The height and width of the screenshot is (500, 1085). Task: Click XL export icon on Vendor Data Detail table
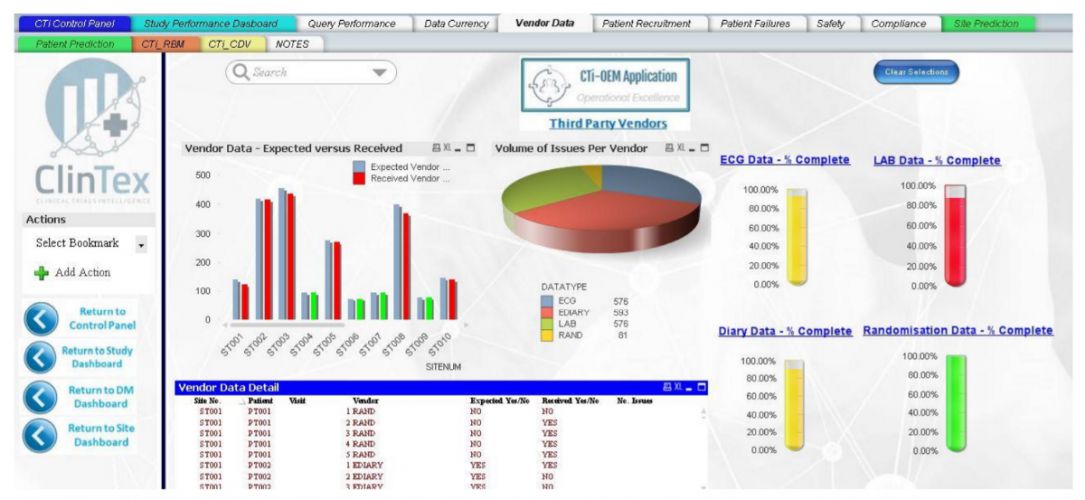tap(678, 387)
